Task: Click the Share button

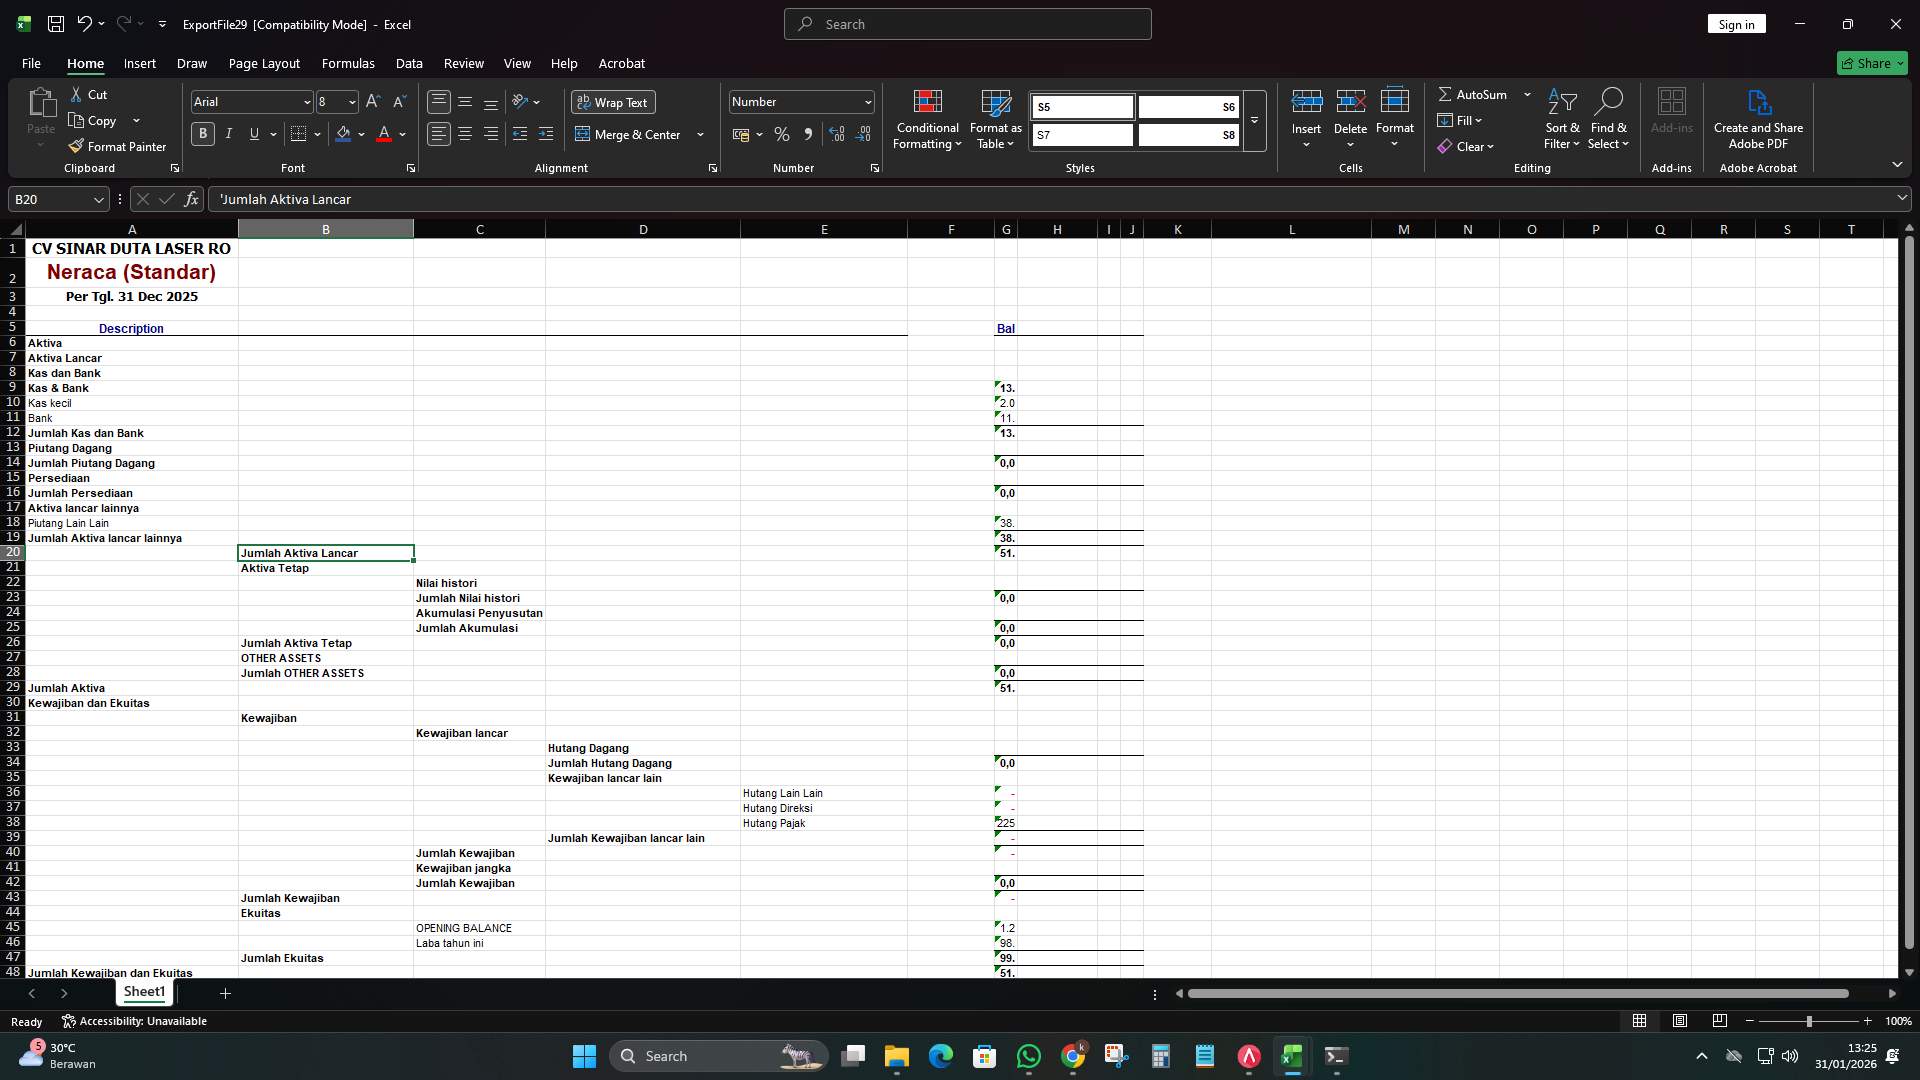Action: [x=1869, y=63]
